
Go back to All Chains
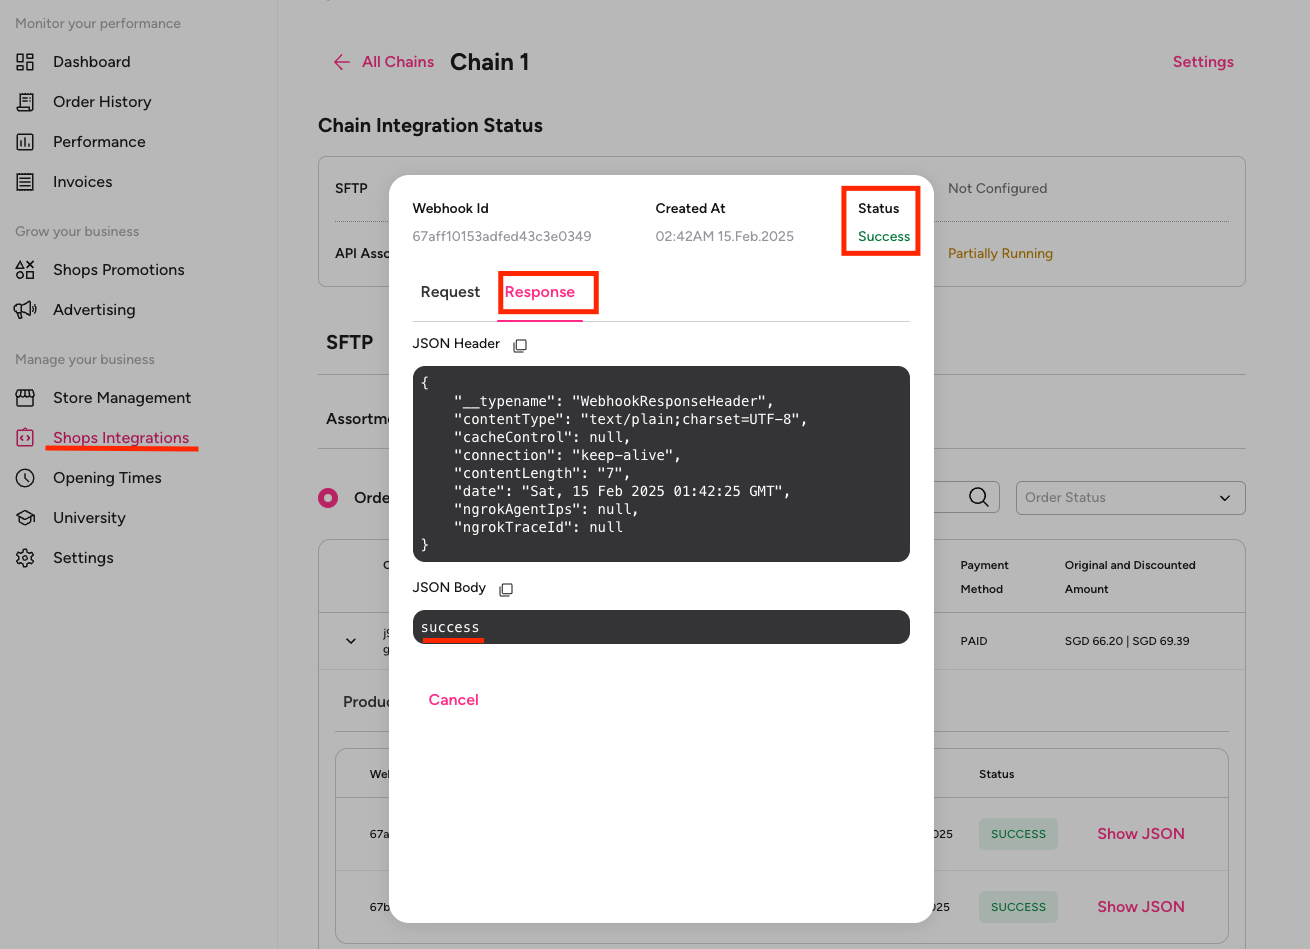pos(385,62)
